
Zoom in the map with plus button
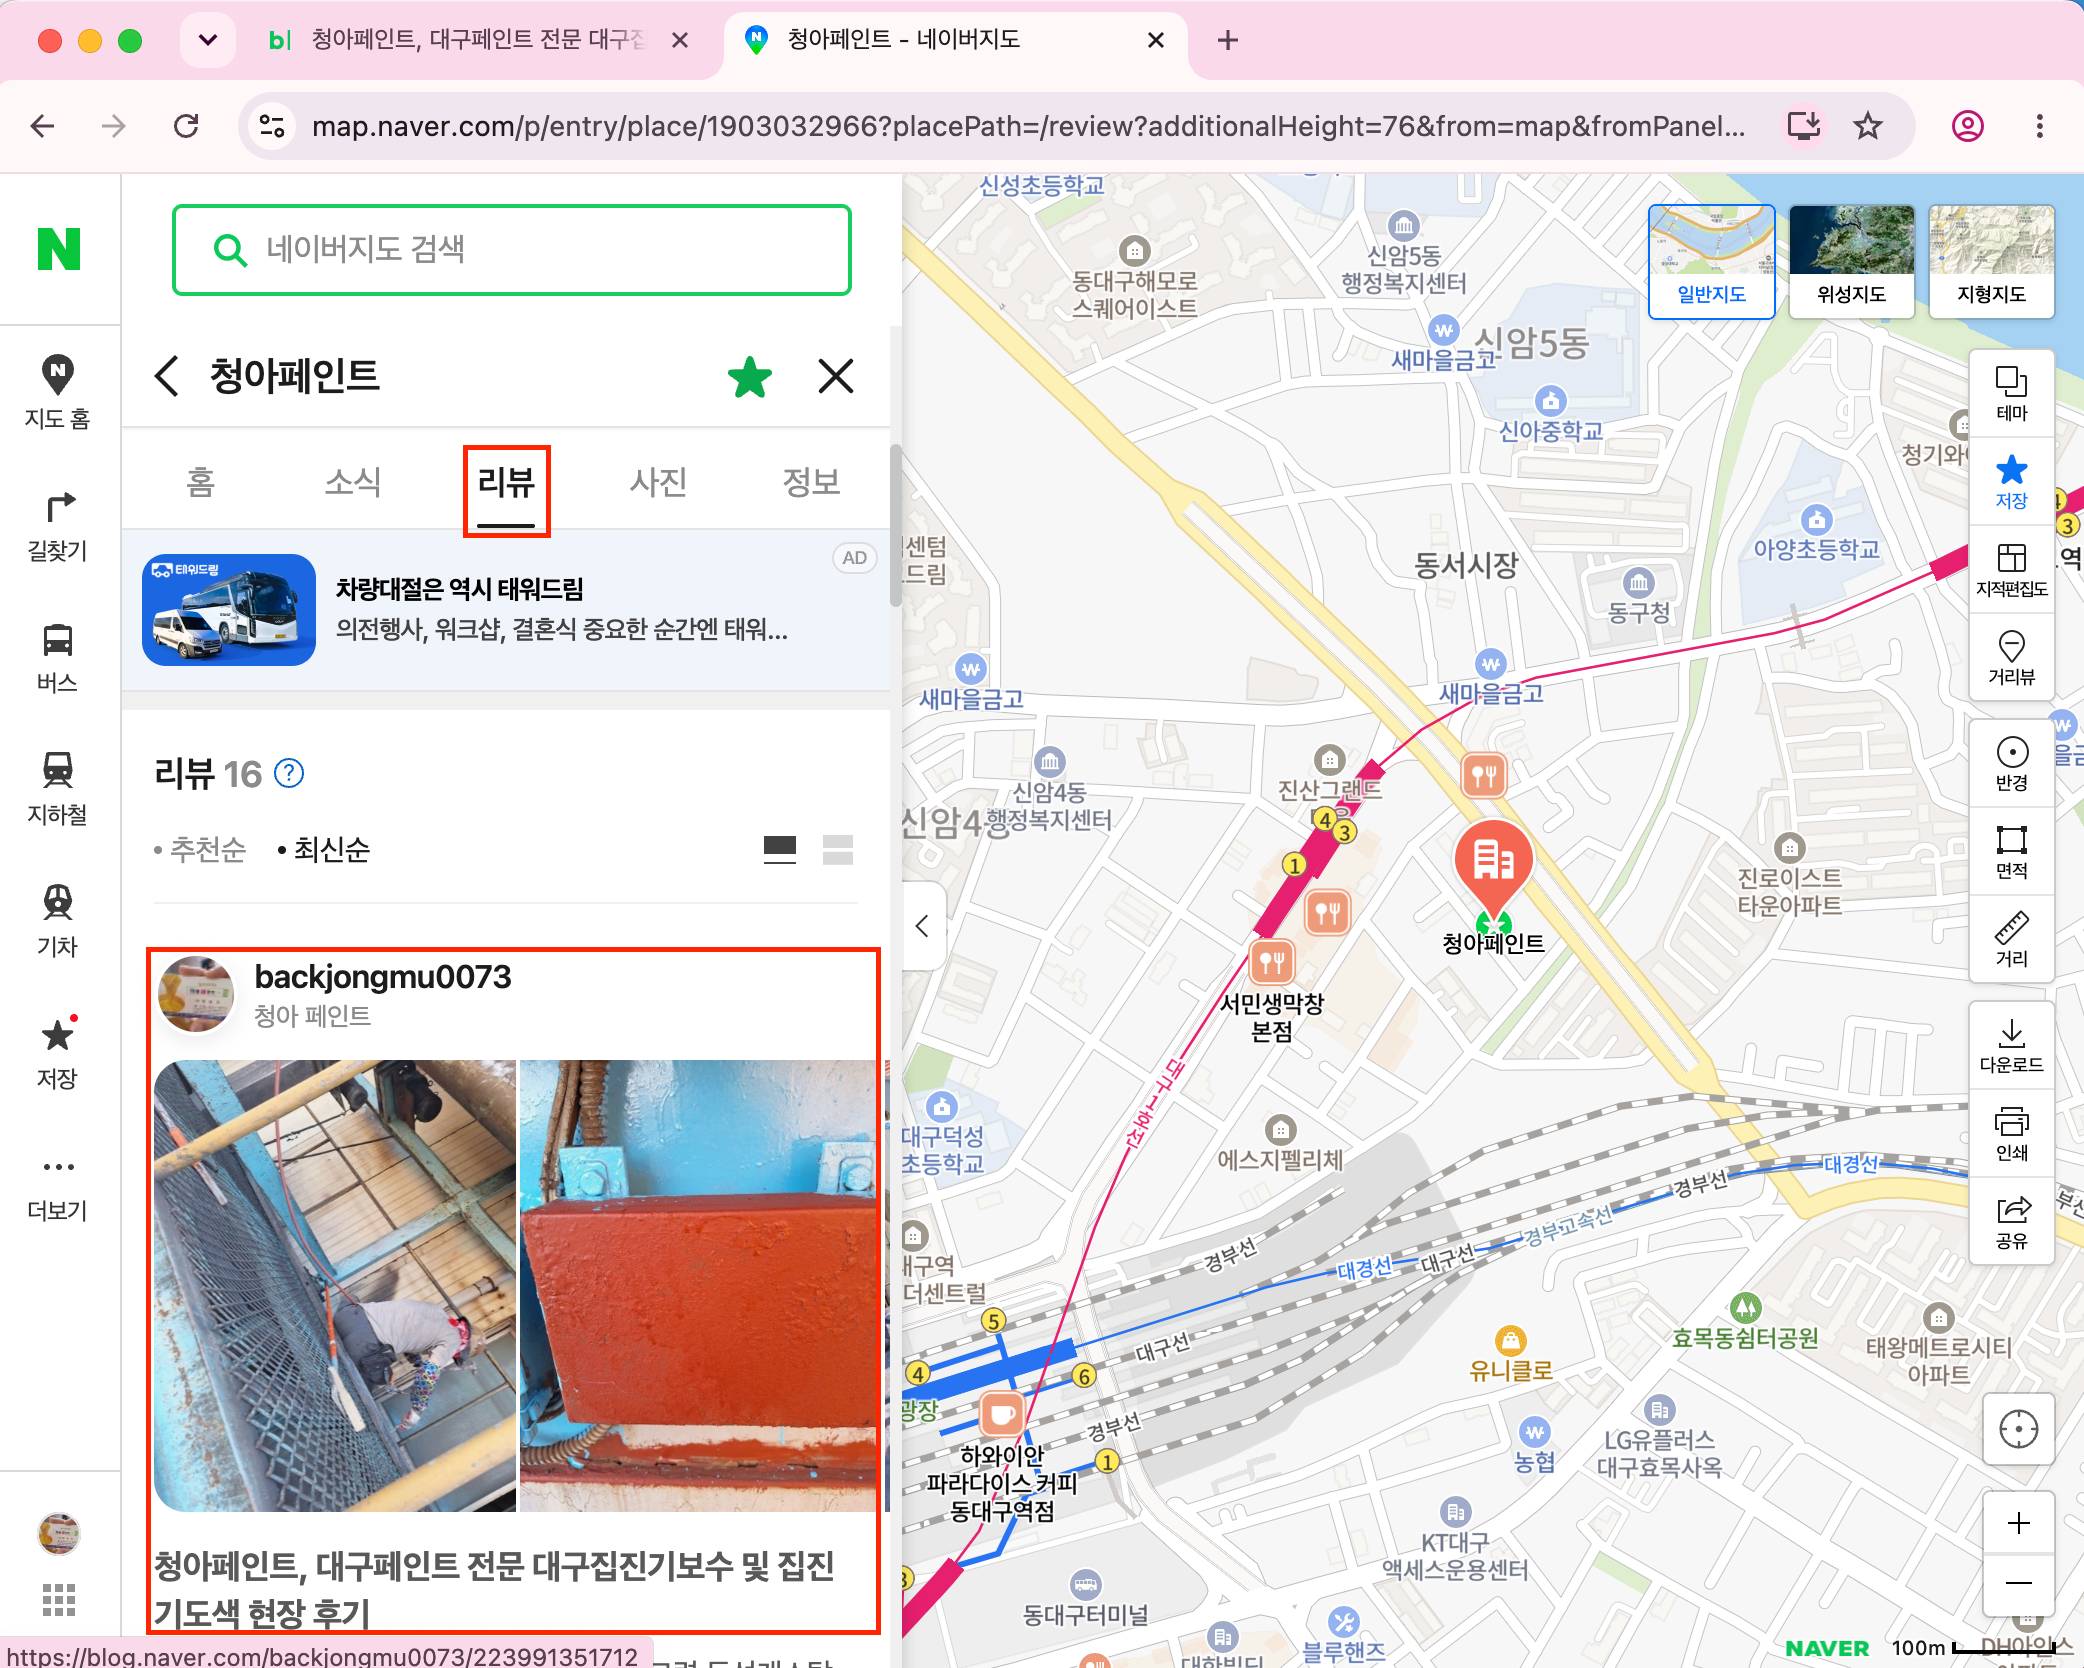point(2018,1523)
